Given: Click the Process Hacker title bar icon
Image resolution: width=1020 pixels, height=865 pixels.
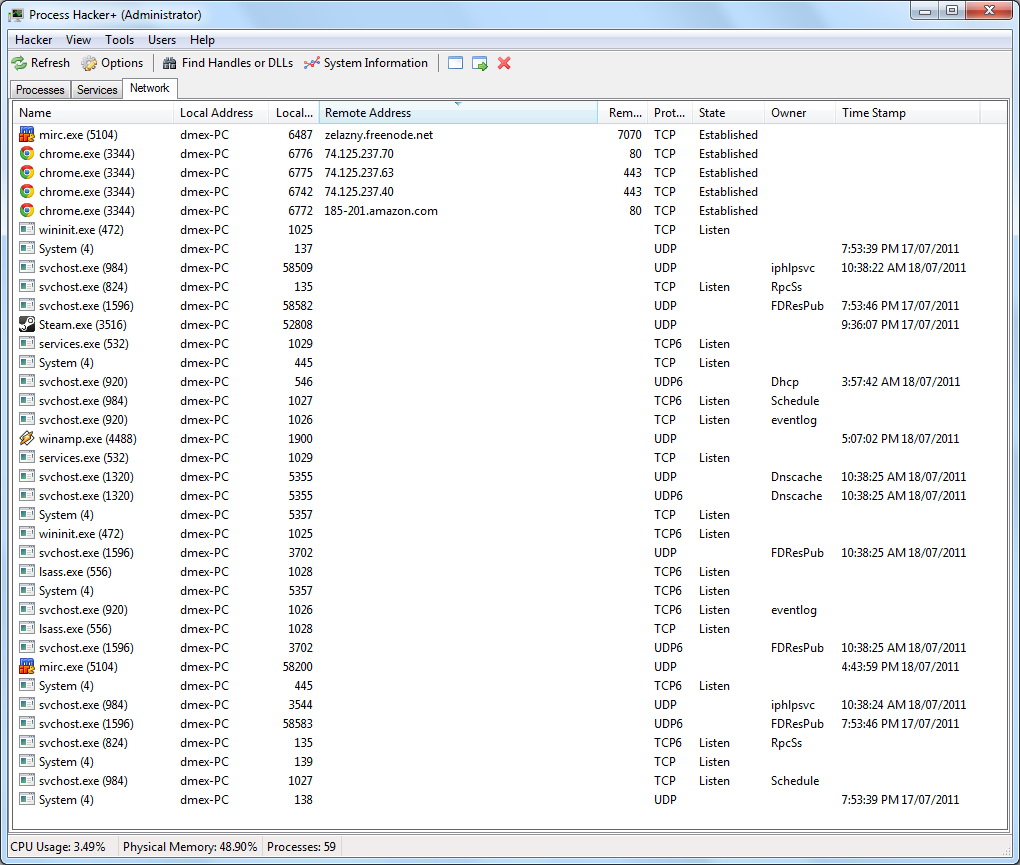Looking at the screenshot, I should pos(16,14).
